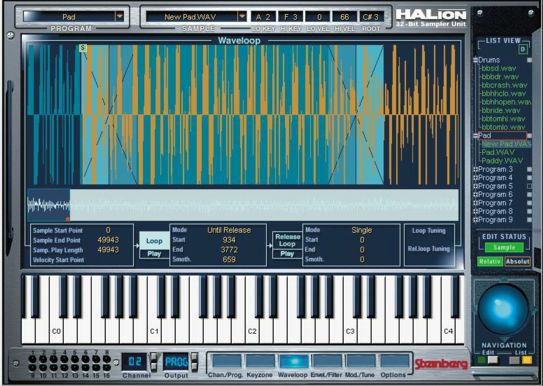
Task: Open the Program dropdown arrow
Action: 119,16
